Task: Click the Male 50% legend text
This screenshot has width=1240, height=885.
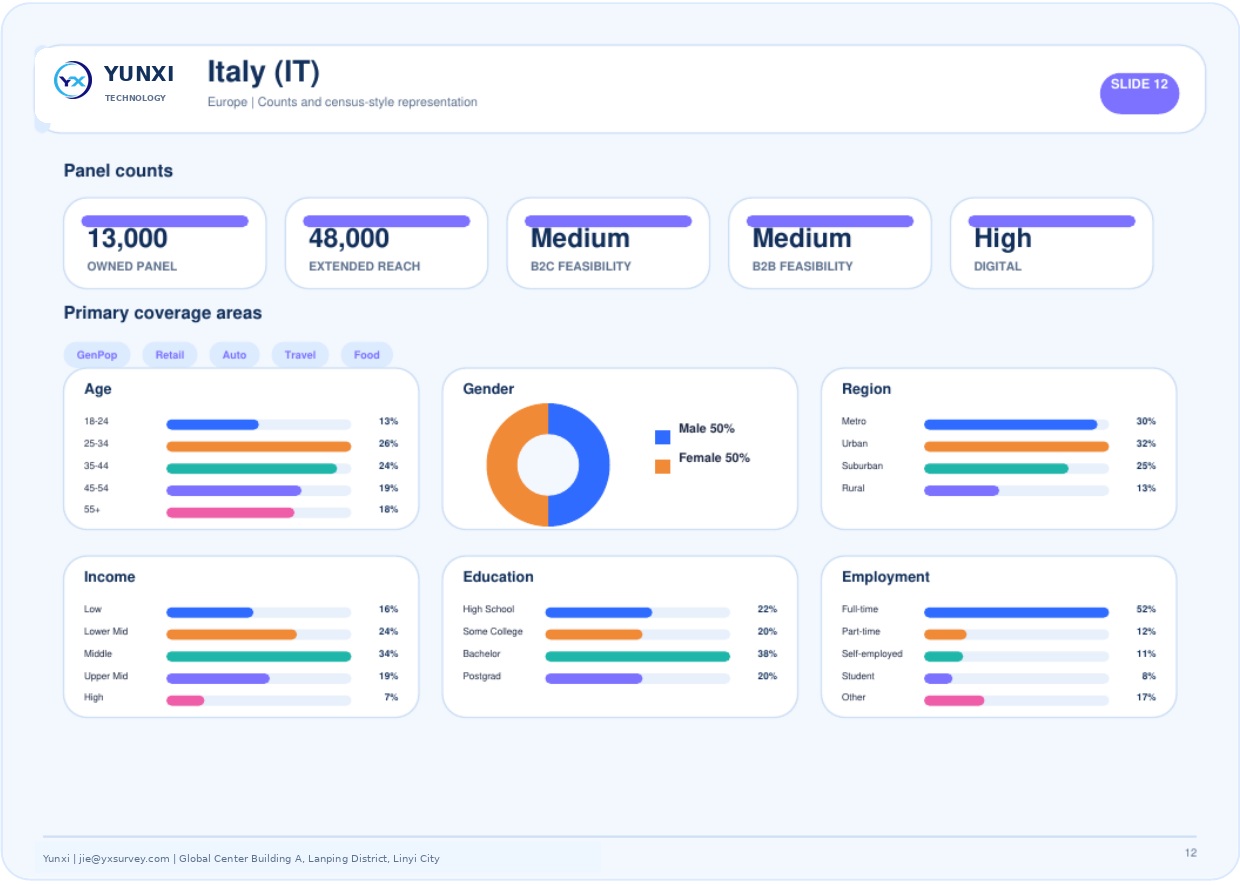Action: click(706, 429)
